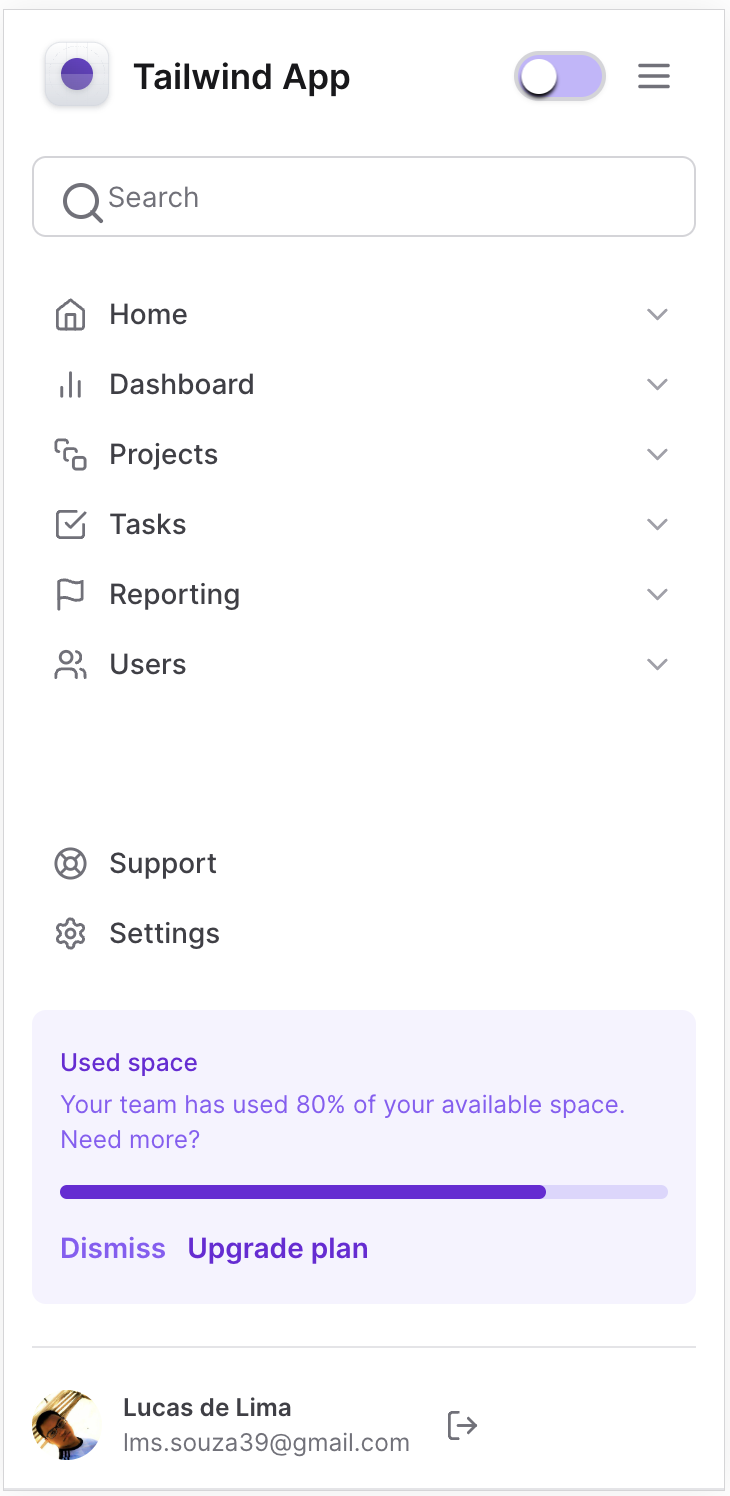Select the Dashboard menu item
730x1496 pixels.
tap(181, 385)
